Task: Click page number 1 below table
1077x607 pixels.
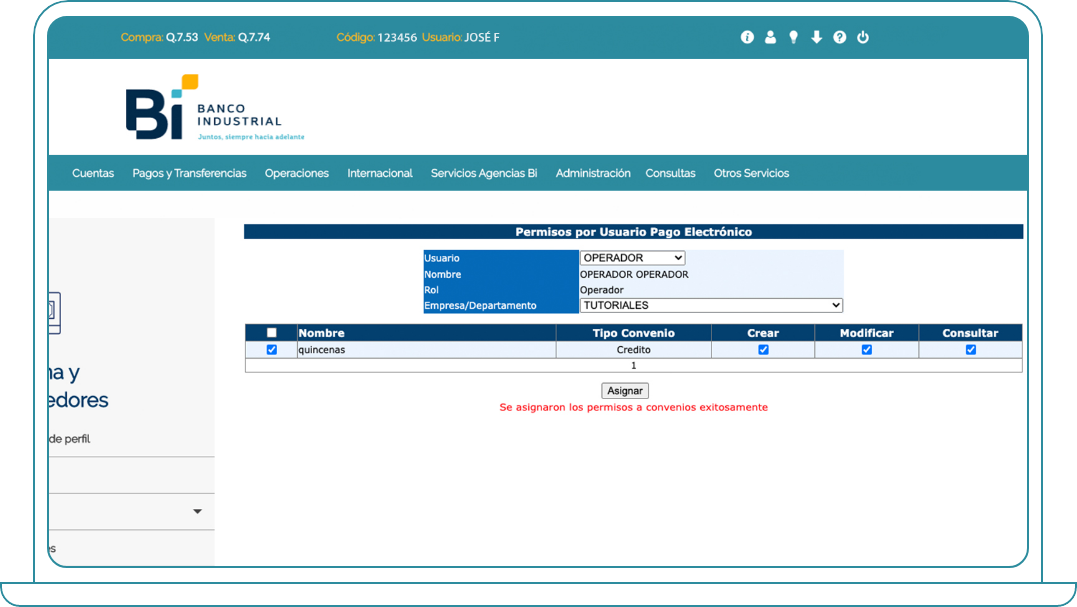Action: point(633,365)
